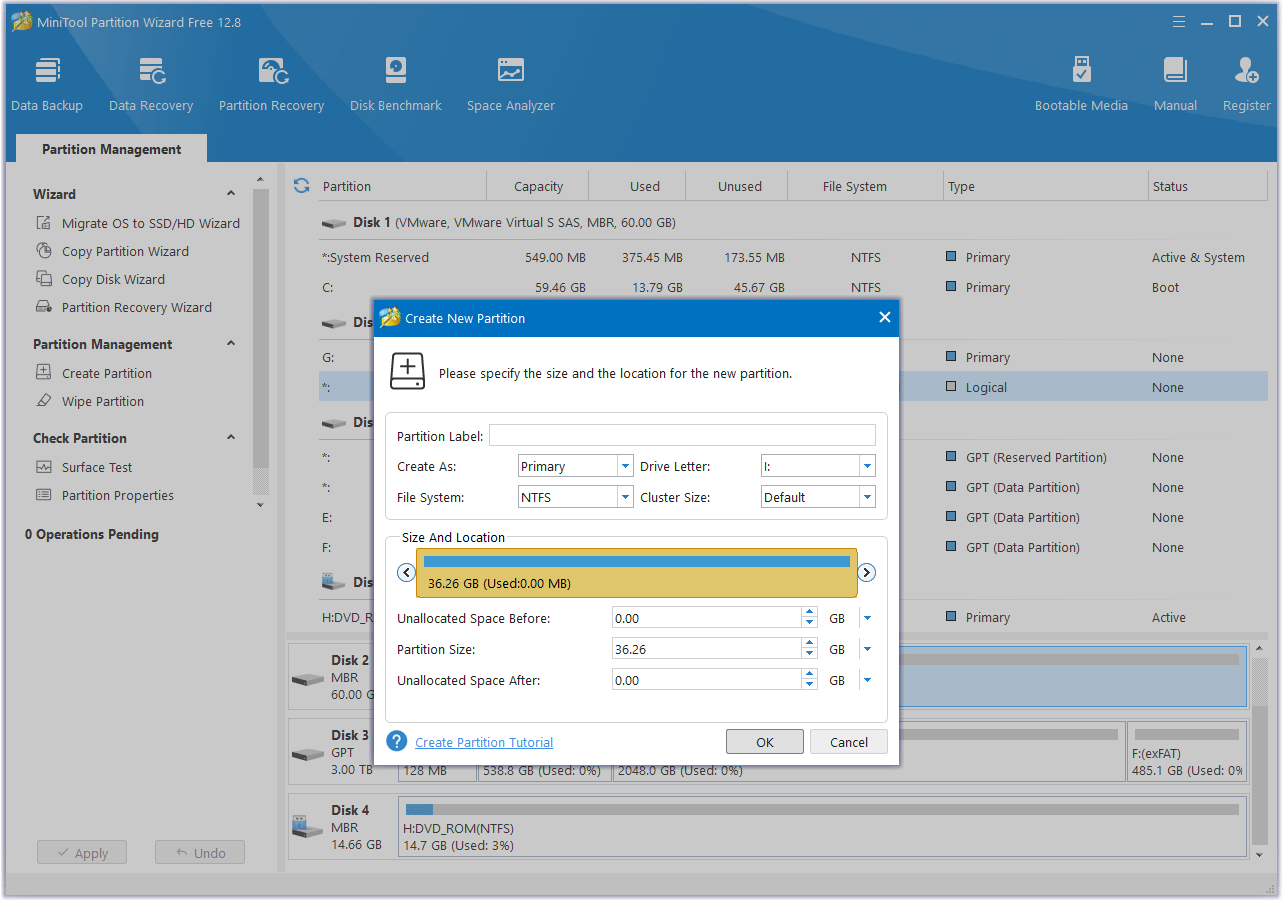Image resolution: width=1283 pixels, height=901 pixels.
Task: Select Disk 3 drive icon
Action: [x=308, y=752]
